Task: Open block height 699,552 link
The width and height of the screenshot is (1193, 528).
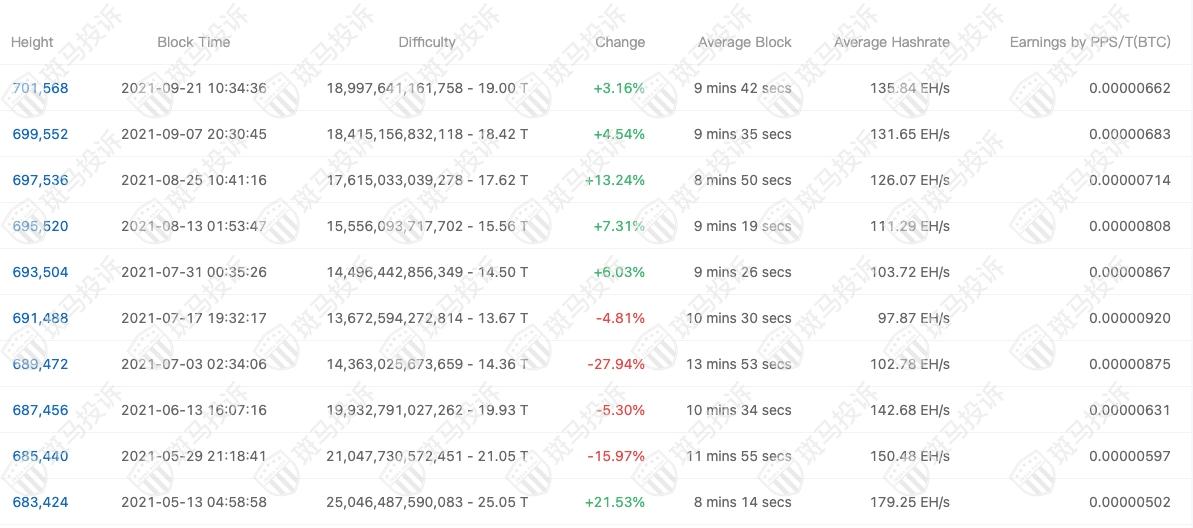Action: point(40,134)
